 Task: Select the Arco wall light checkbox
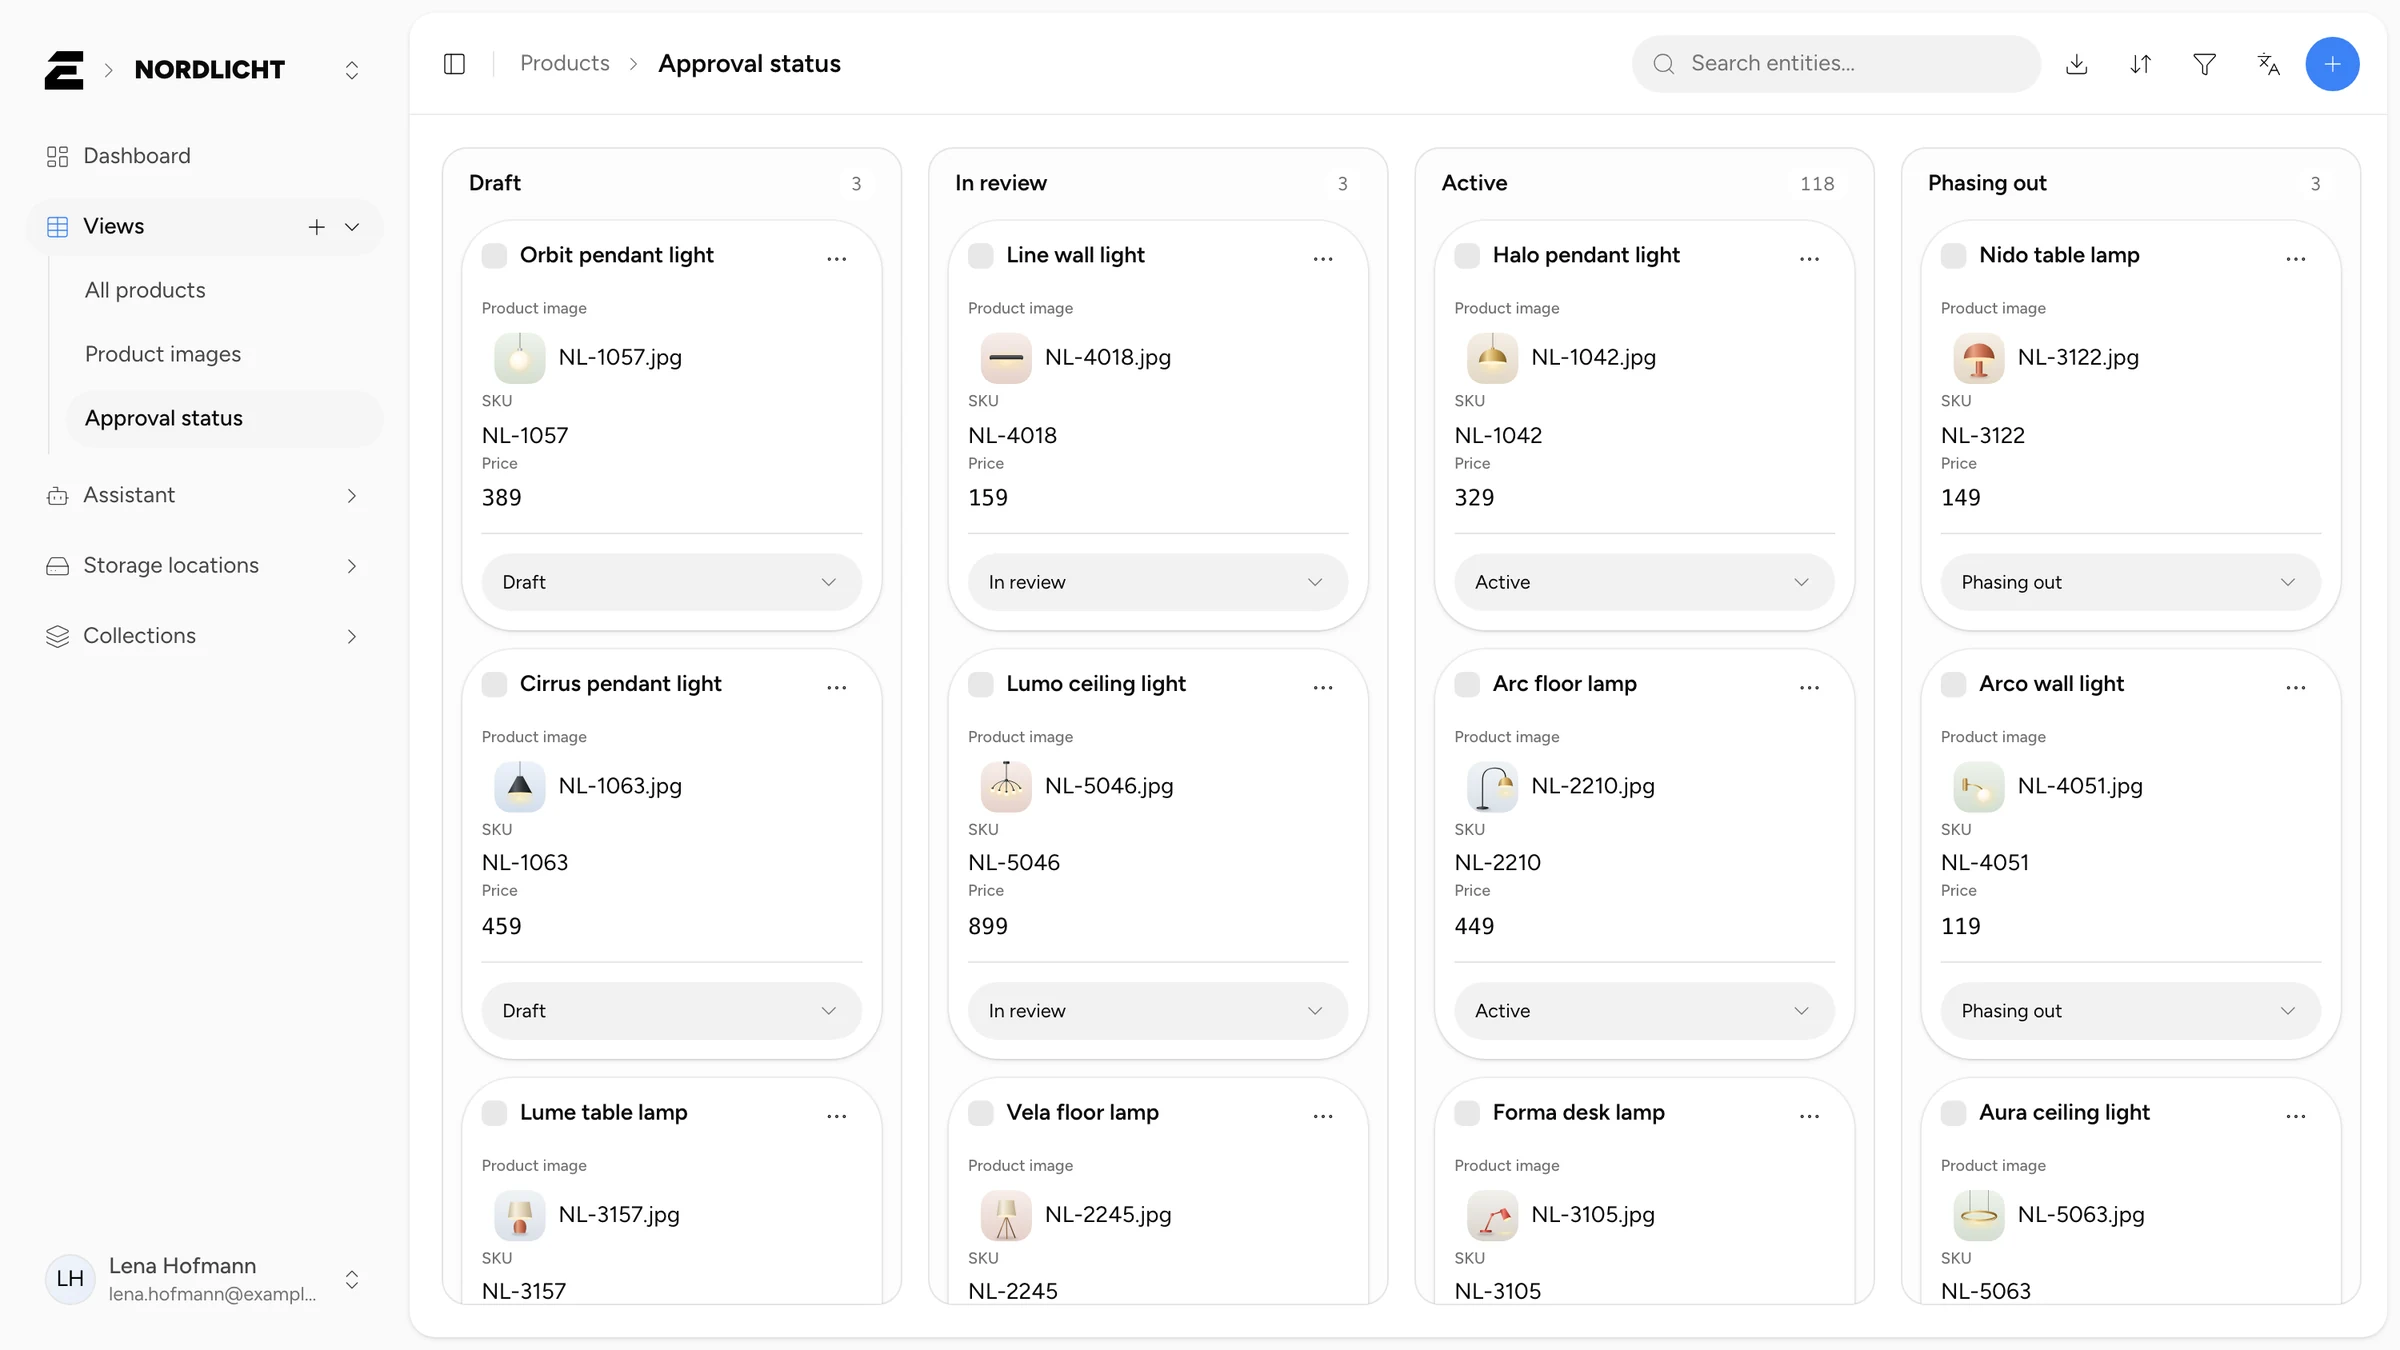[x=1953, y=684]
